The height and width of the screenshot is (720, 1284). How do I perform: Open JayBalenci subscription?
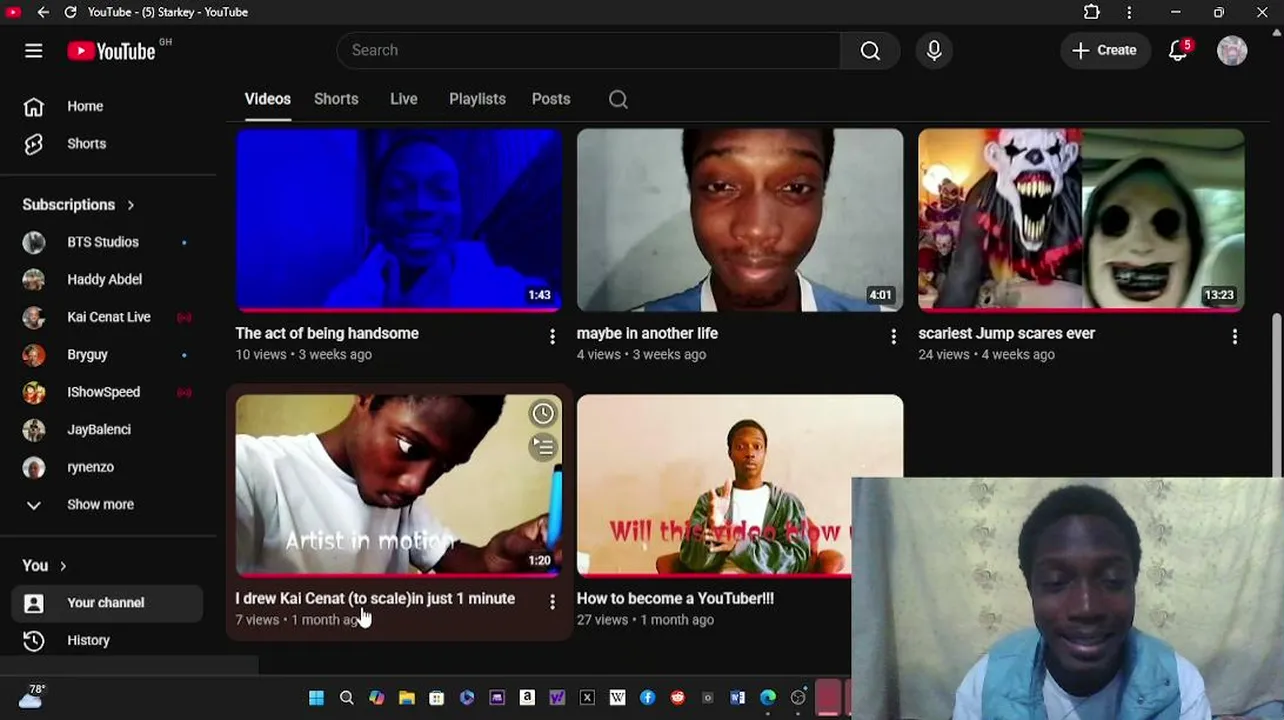pos(99,430)
